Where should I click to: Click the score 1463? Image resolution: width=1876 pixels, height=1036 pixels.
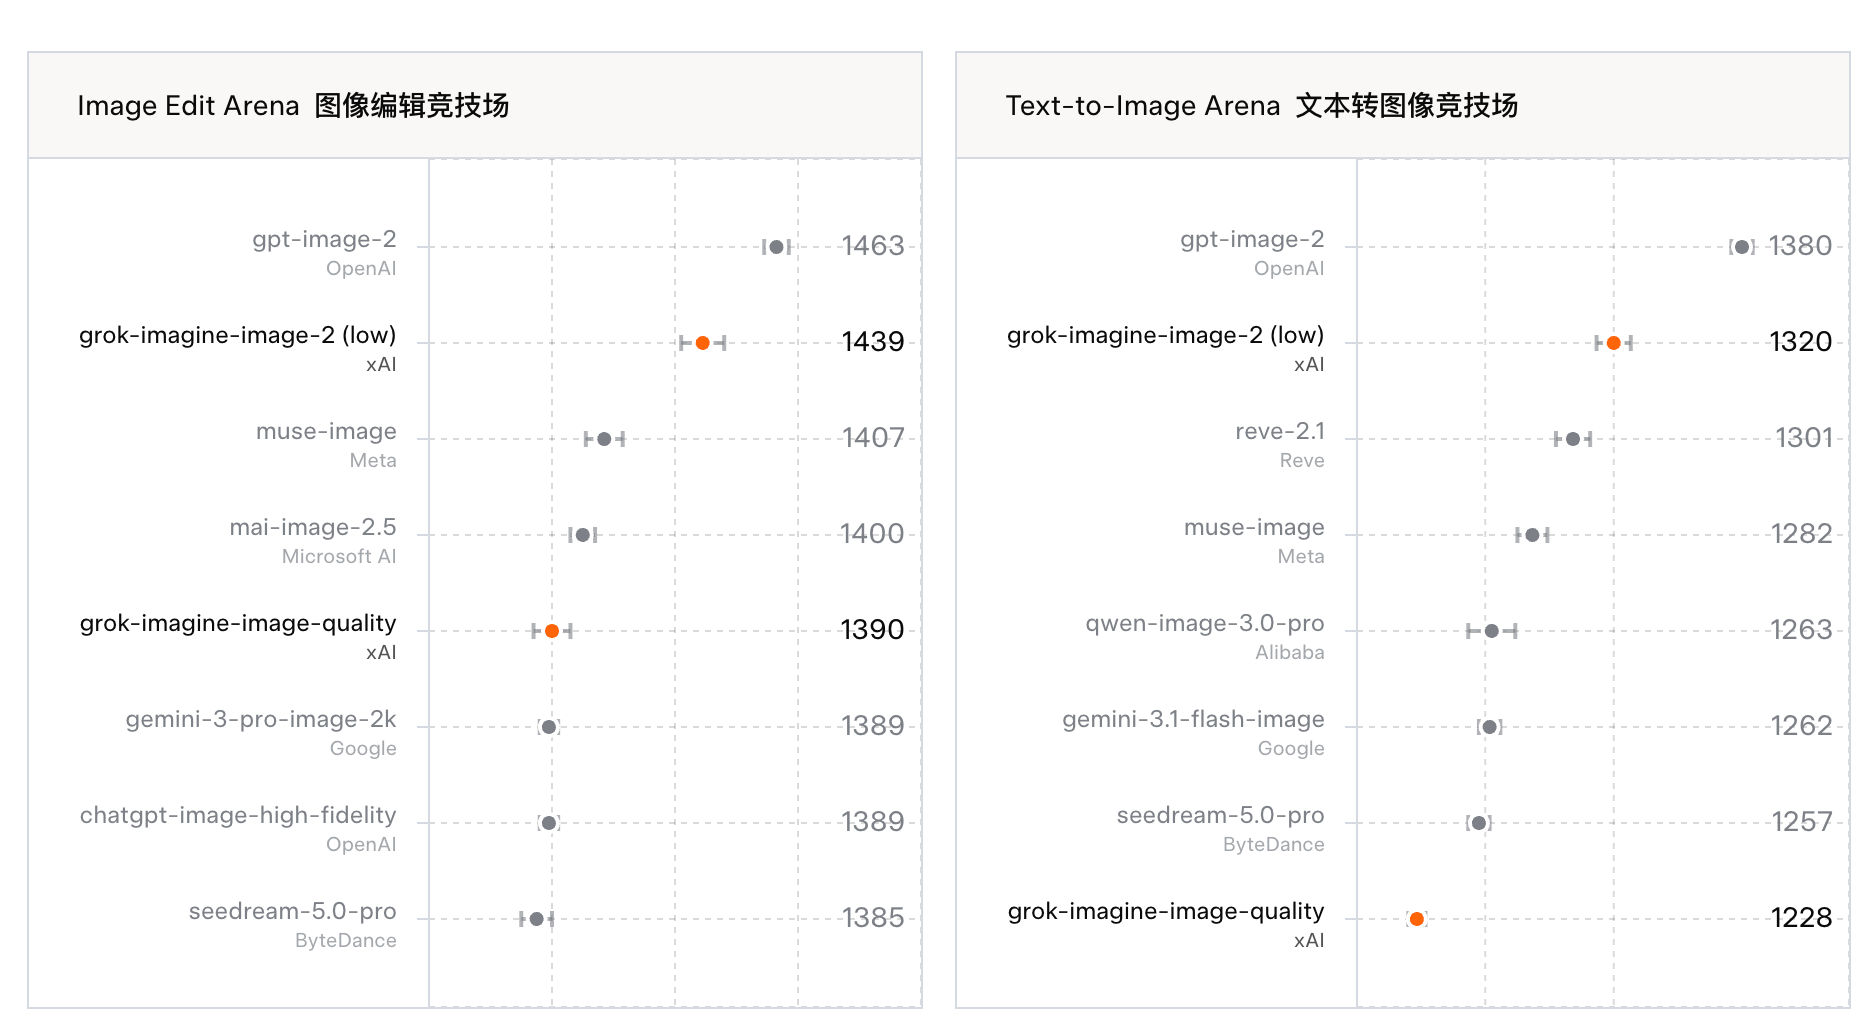(873, 246)
